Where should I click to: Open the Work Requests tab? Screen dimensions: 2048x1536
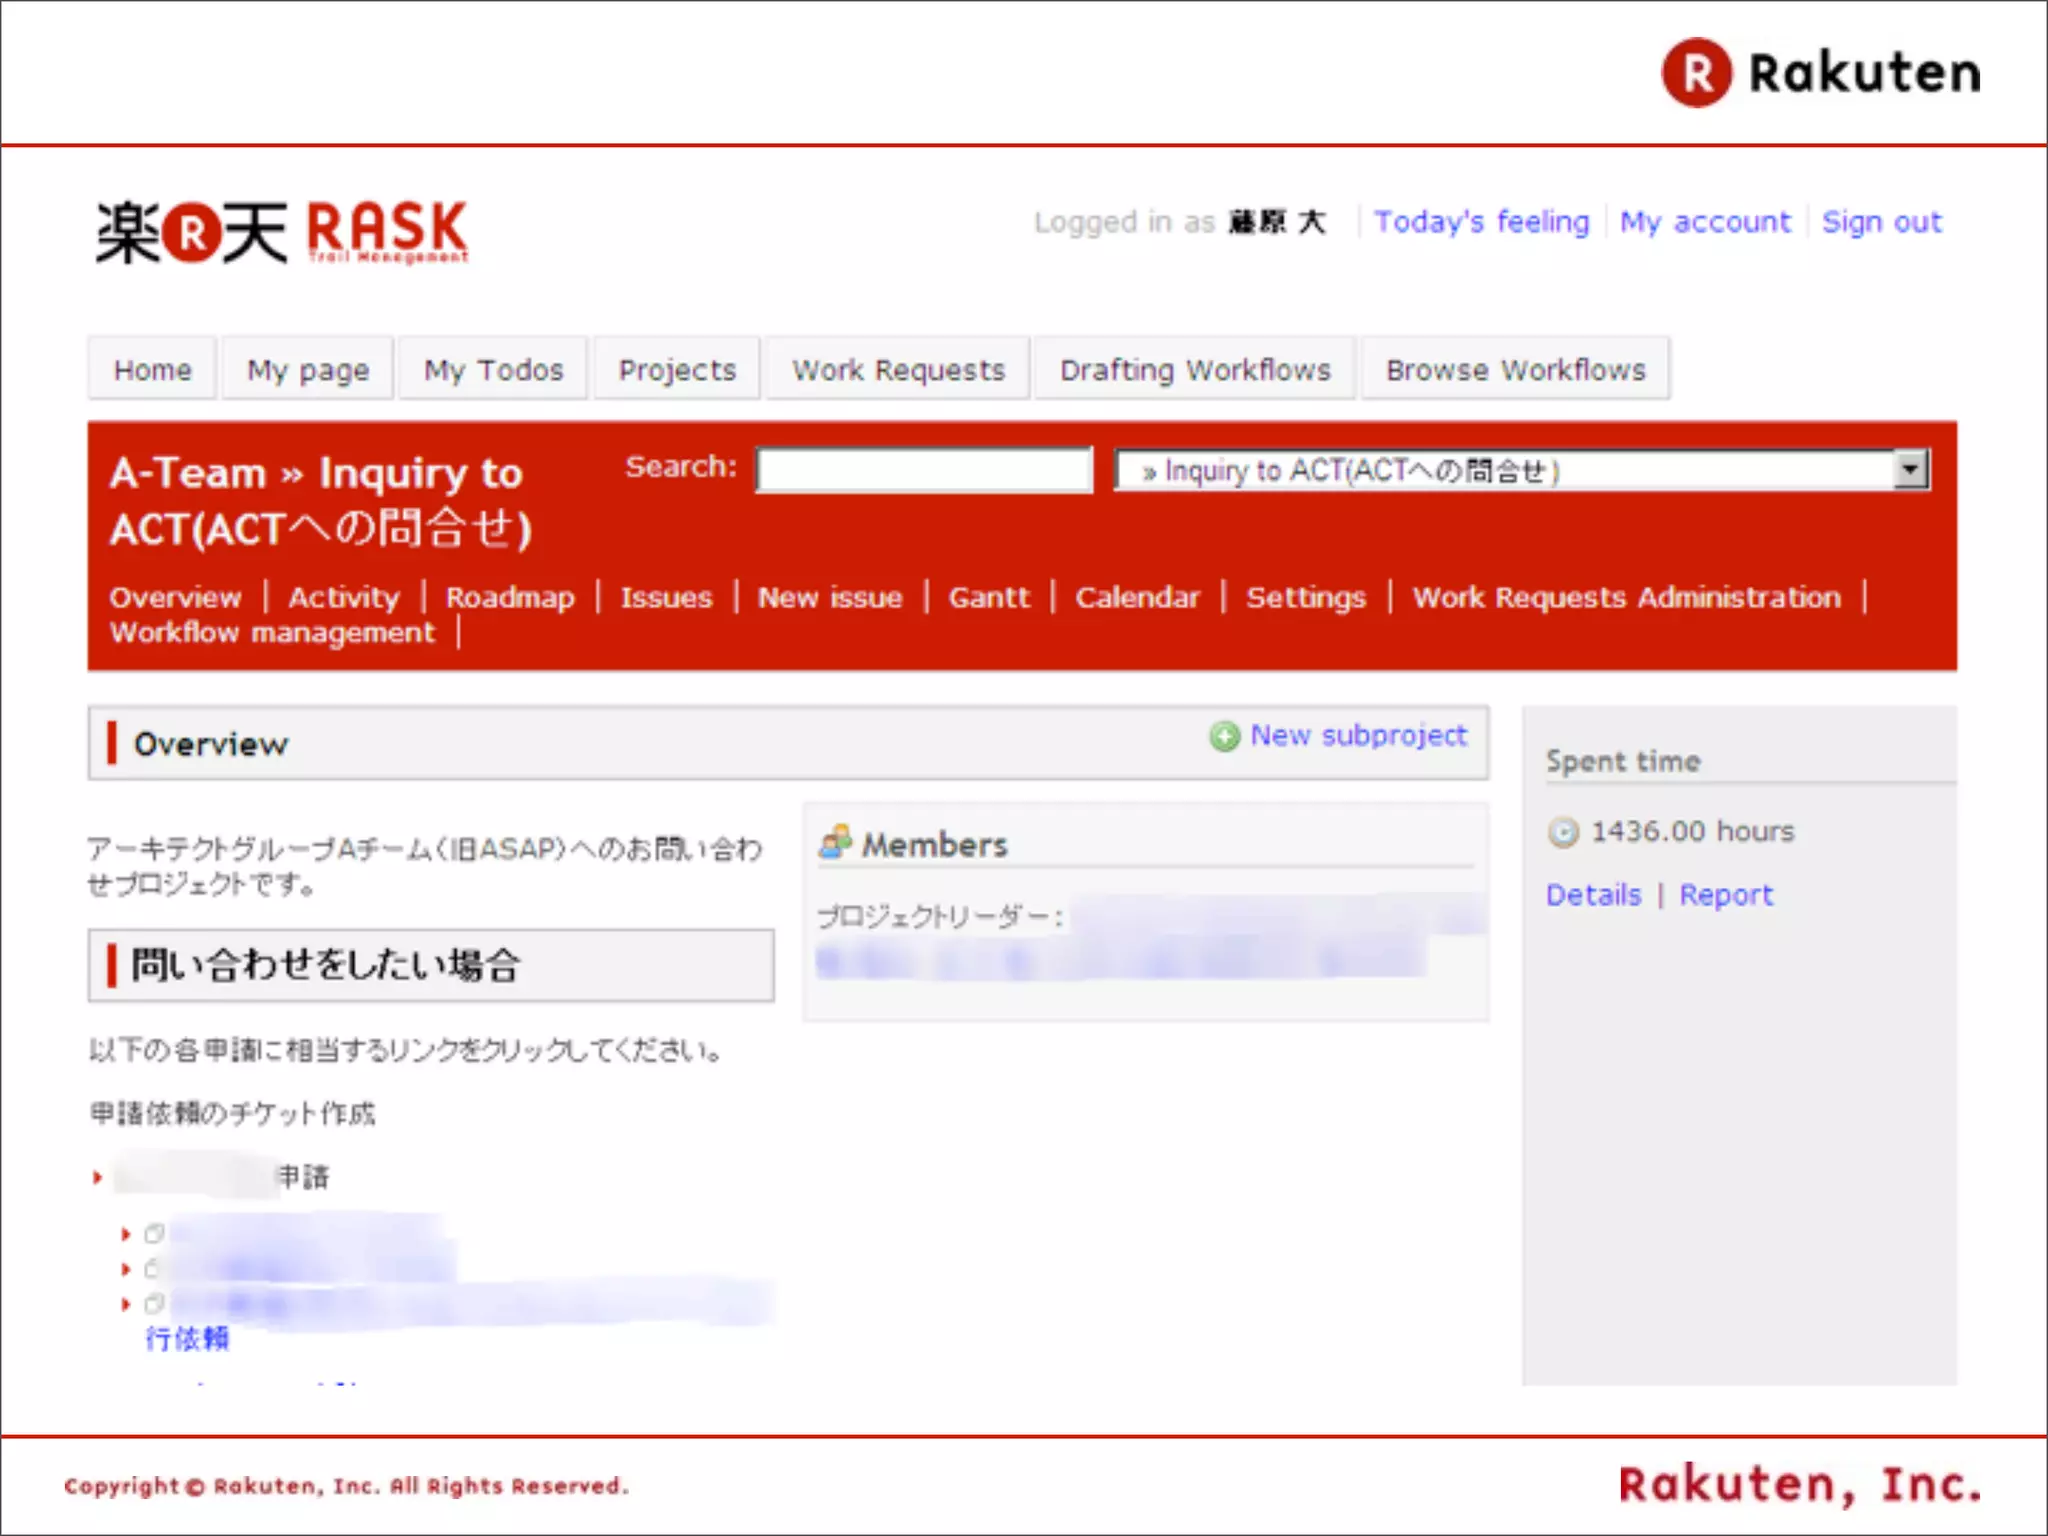click(x=898, y=370)
